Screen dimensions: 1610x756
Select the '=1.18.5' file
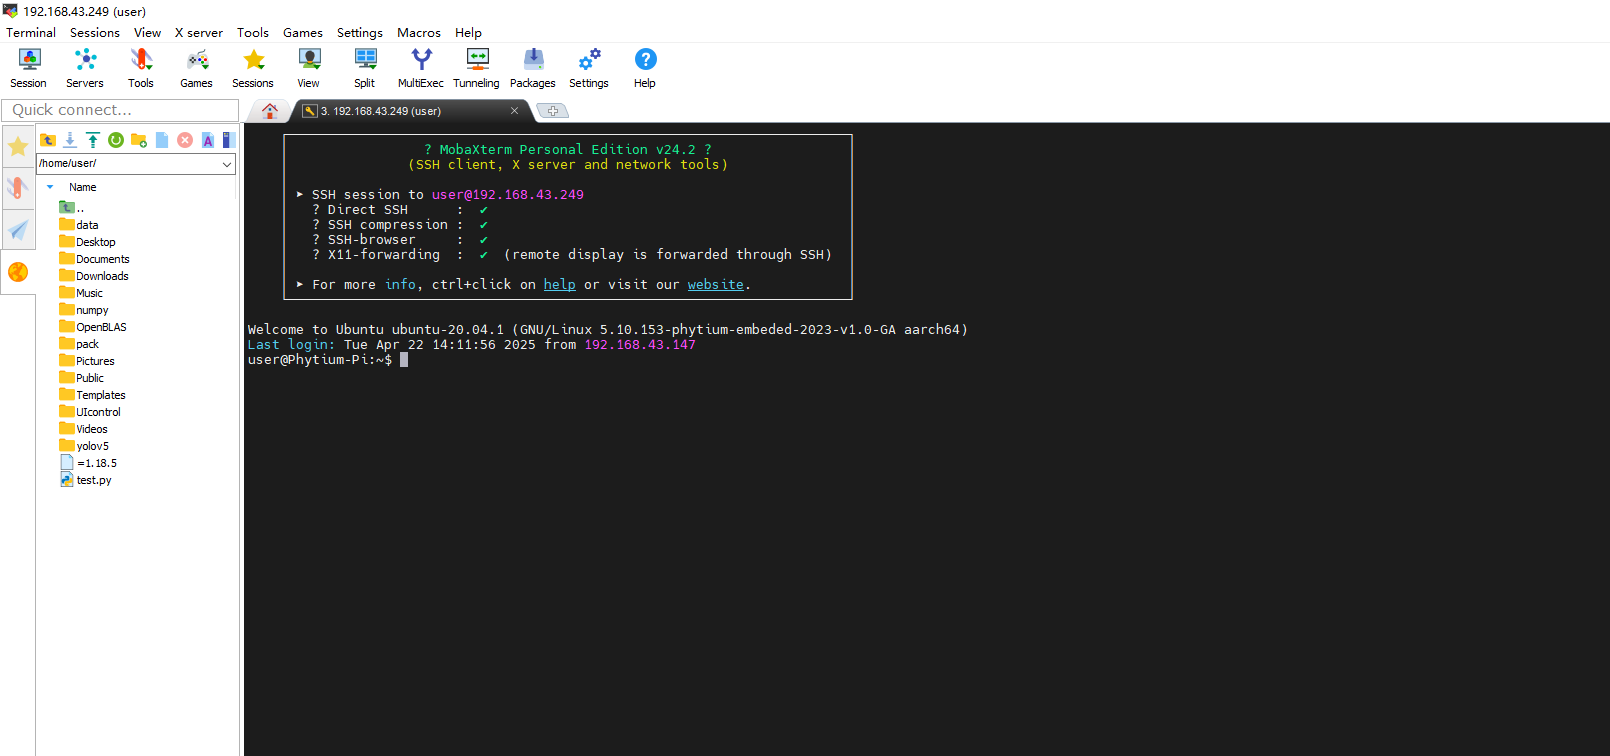pos(88,463)
